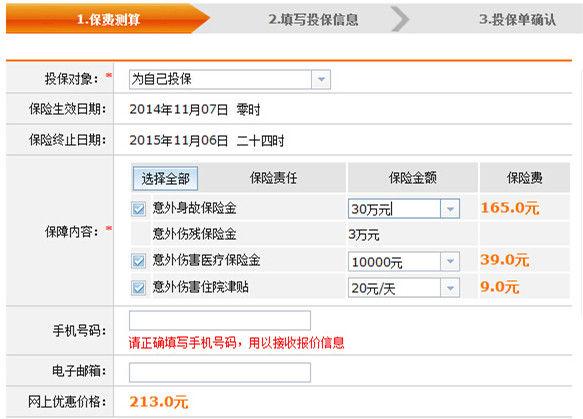Click the 意外伤害住院津贴 row label
The height and width of the screenshot is (419, 583).
click(x=201, y=287)
